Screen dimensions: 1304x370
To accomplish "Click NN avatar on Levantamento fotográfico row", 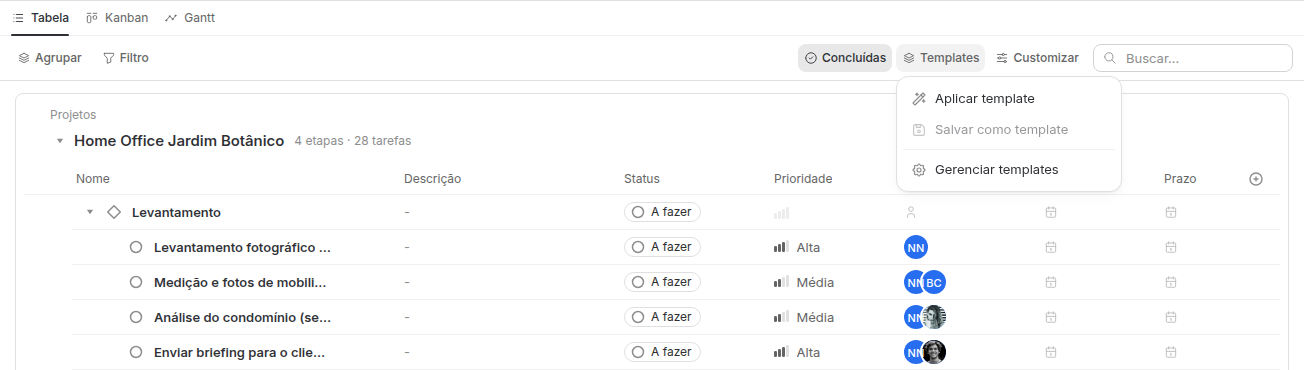I will pos(916,247).
